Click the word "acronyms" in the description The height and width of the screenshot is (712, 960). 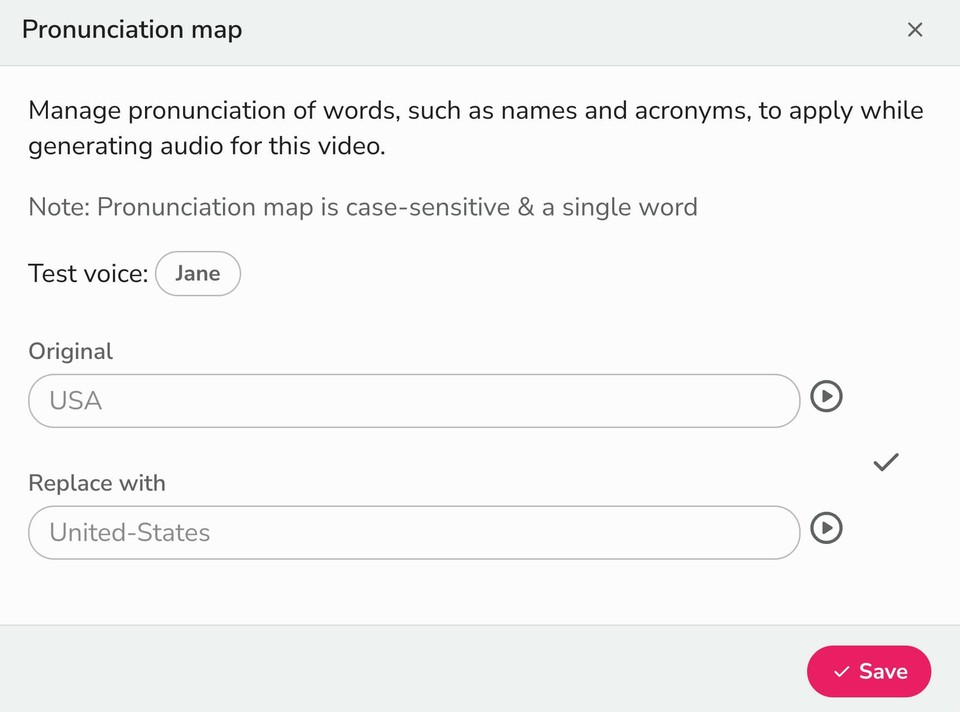coord(691,111)
